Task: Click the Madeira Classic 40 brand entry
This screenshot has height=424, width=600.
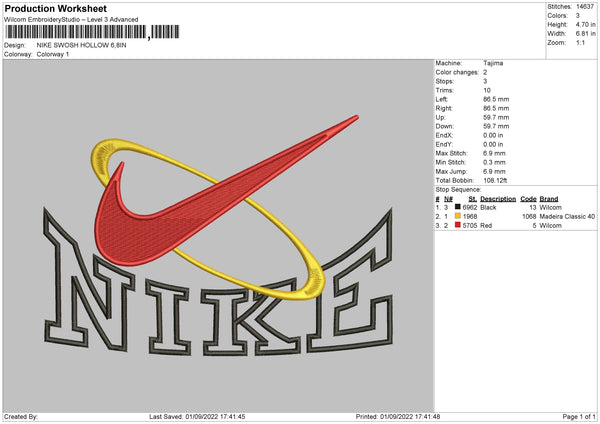Action: pos(567,217)
